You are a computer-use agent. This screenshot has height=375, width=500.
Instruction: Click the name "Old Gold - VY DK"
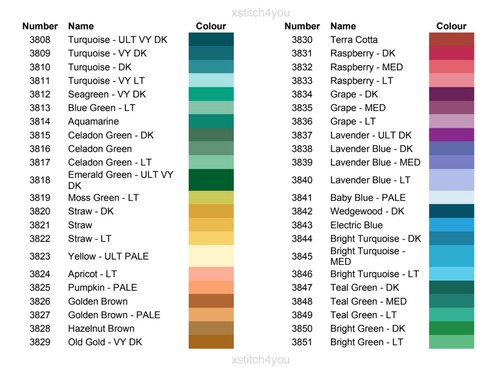click(x=105, y=342)
